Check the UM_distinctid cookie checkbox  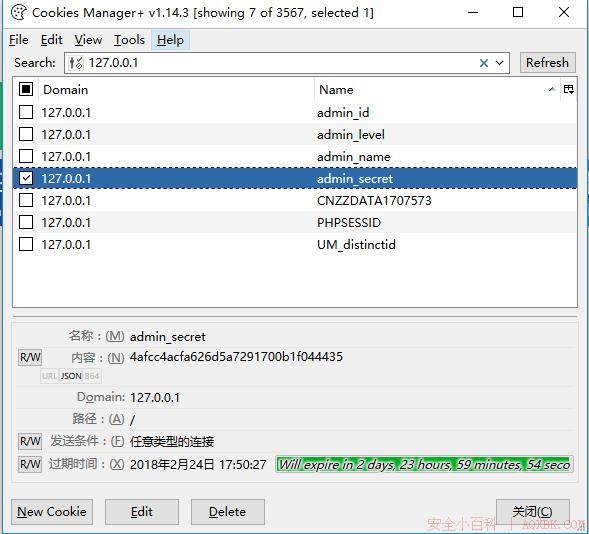pos(26,244)
